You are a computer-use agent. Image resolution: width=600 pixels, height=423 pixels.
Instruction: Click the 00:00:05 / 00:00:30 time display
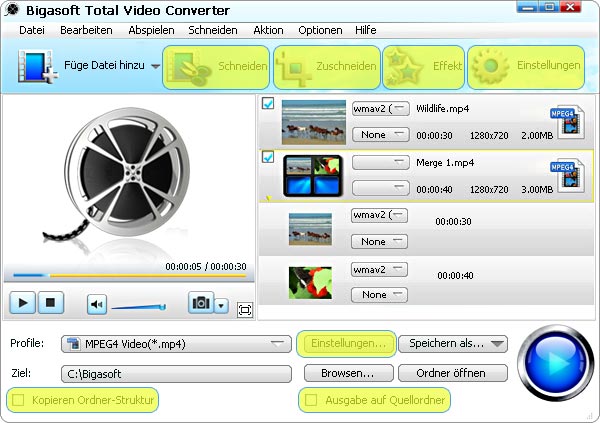tap(206, 266)
